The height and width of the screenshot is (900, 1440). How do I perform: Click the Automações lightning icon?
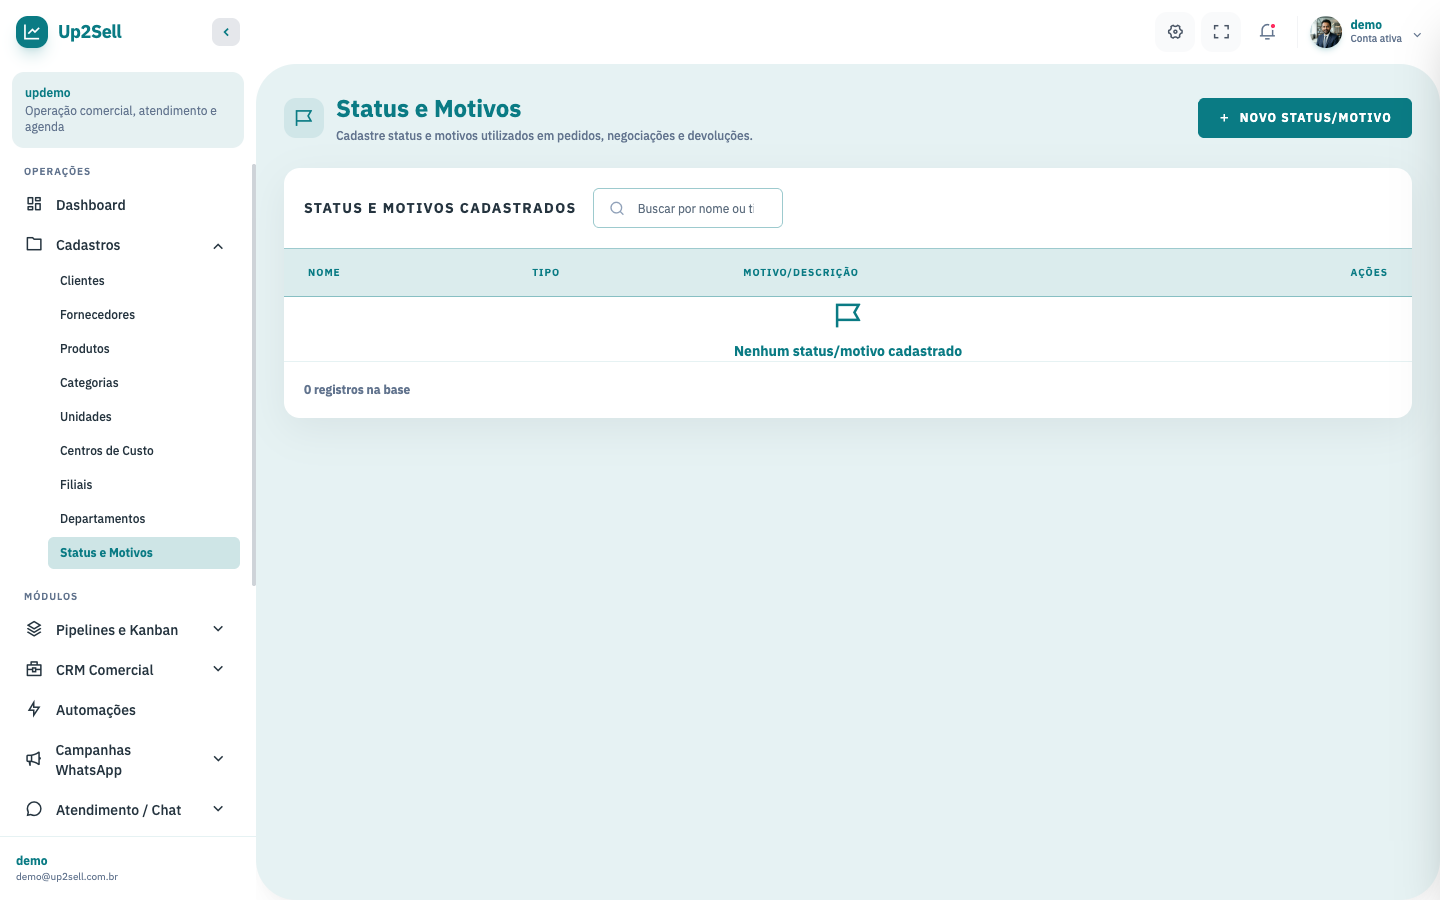point(34,709)
